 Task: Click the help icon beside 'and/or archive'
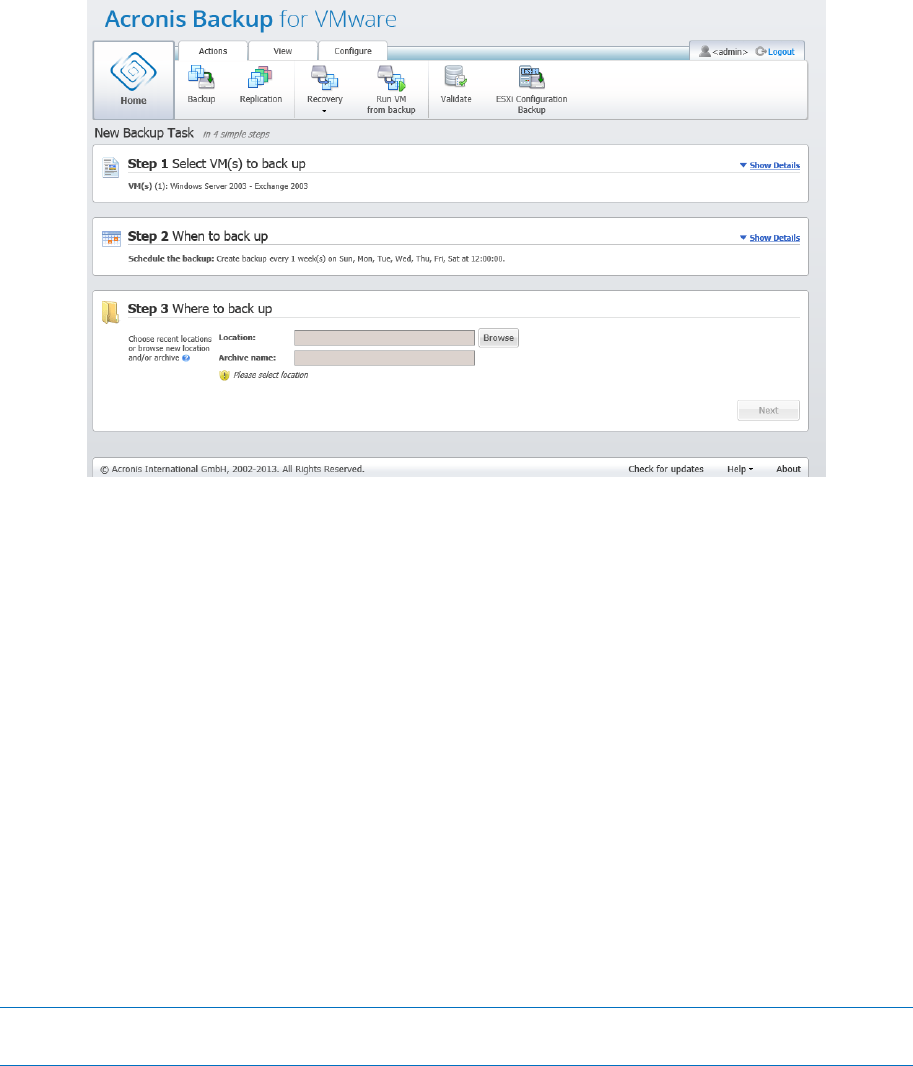pyautogui.click(x=186, y=358)
